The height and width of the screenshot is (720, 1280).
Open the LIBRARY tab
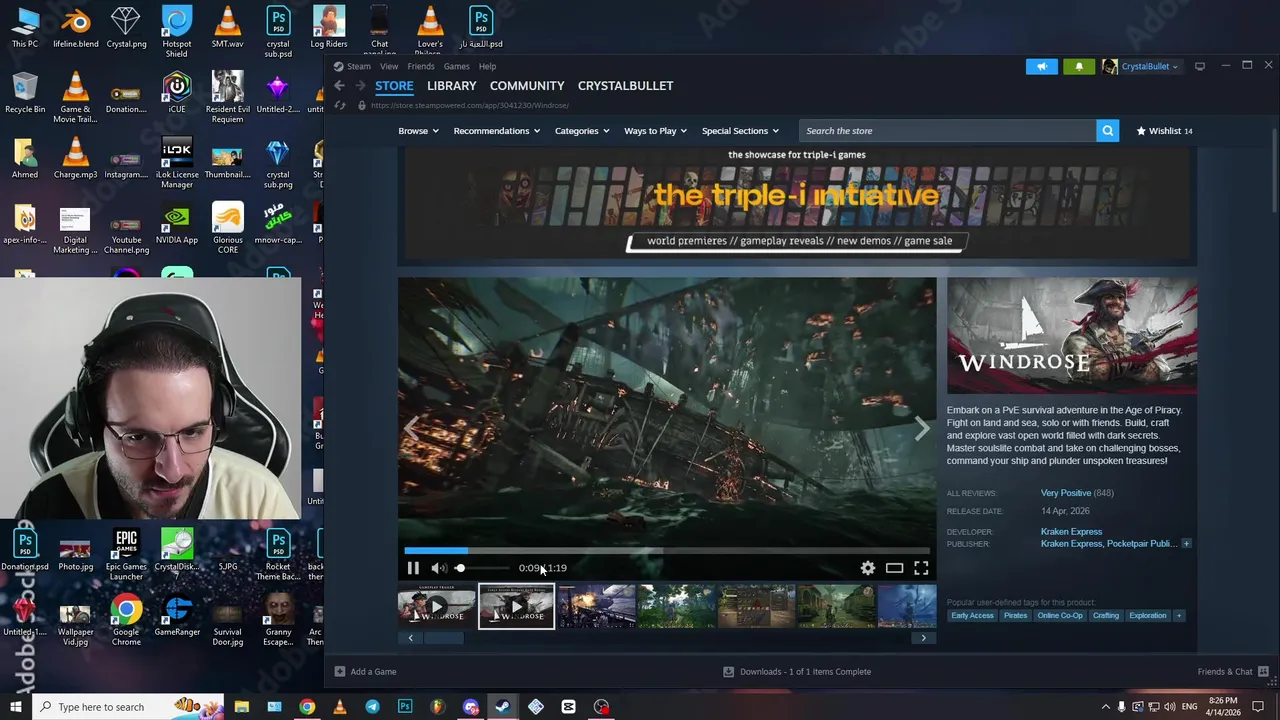452,86
